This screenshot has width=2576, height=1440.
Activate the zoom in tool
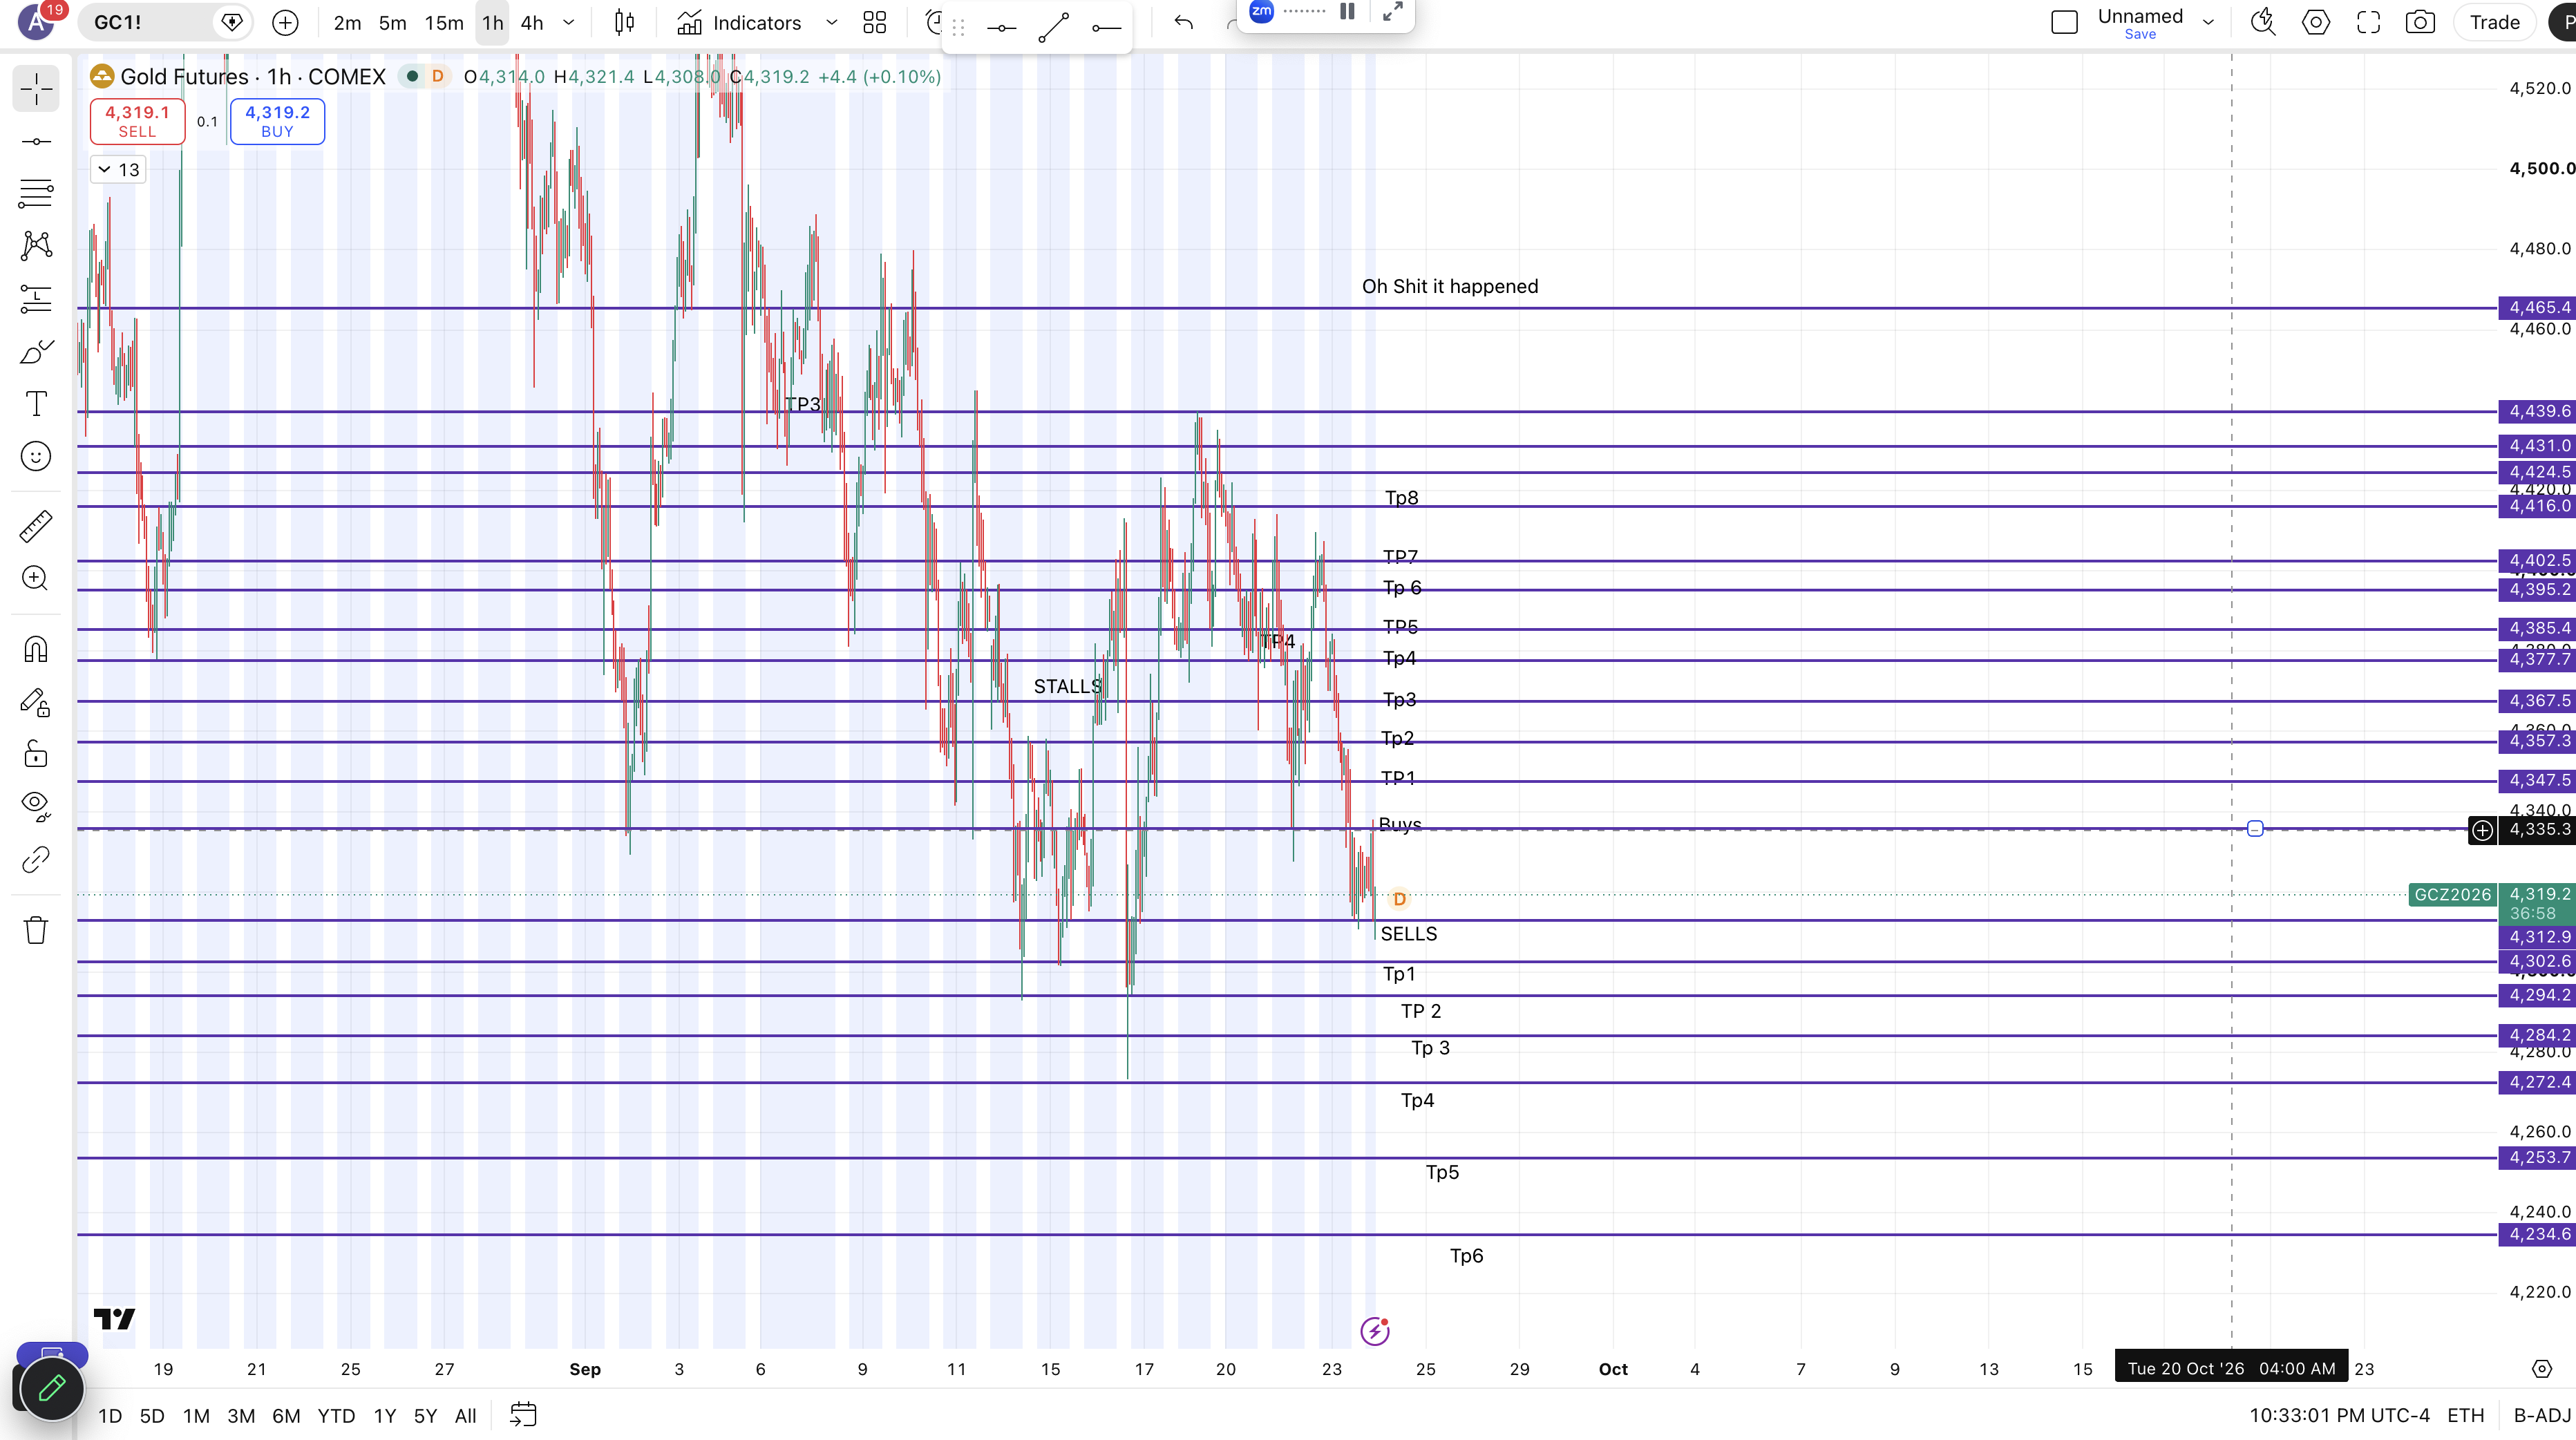coord(36,578)
